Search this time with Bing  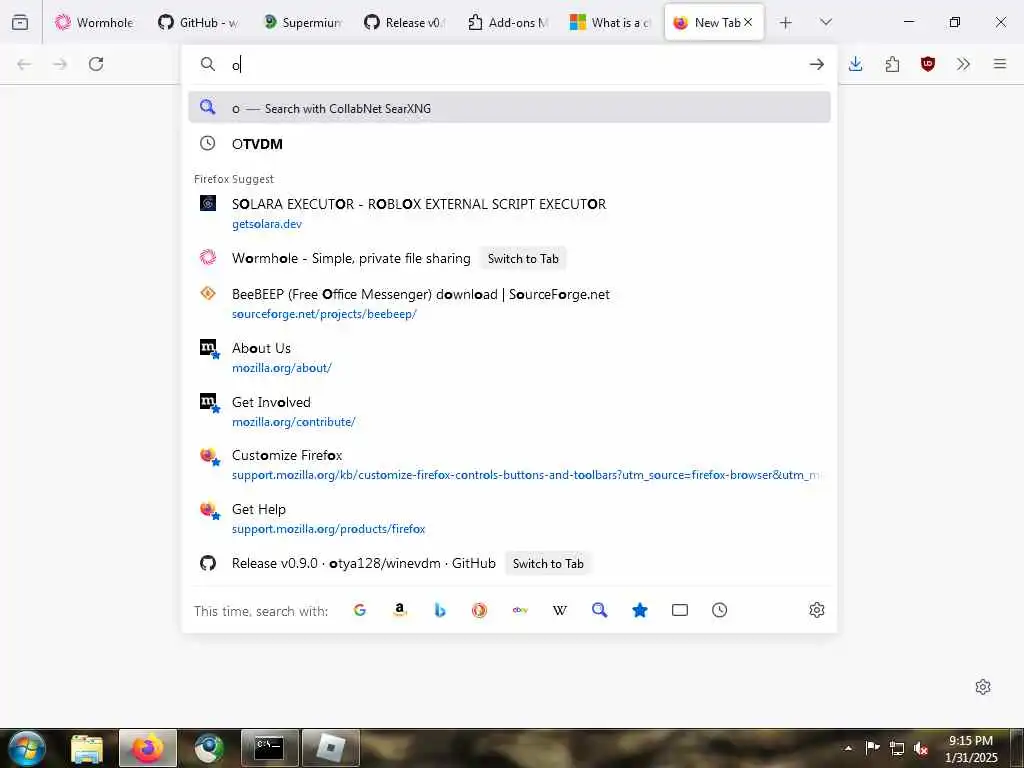pyautogui.click(x=440, y=610)
